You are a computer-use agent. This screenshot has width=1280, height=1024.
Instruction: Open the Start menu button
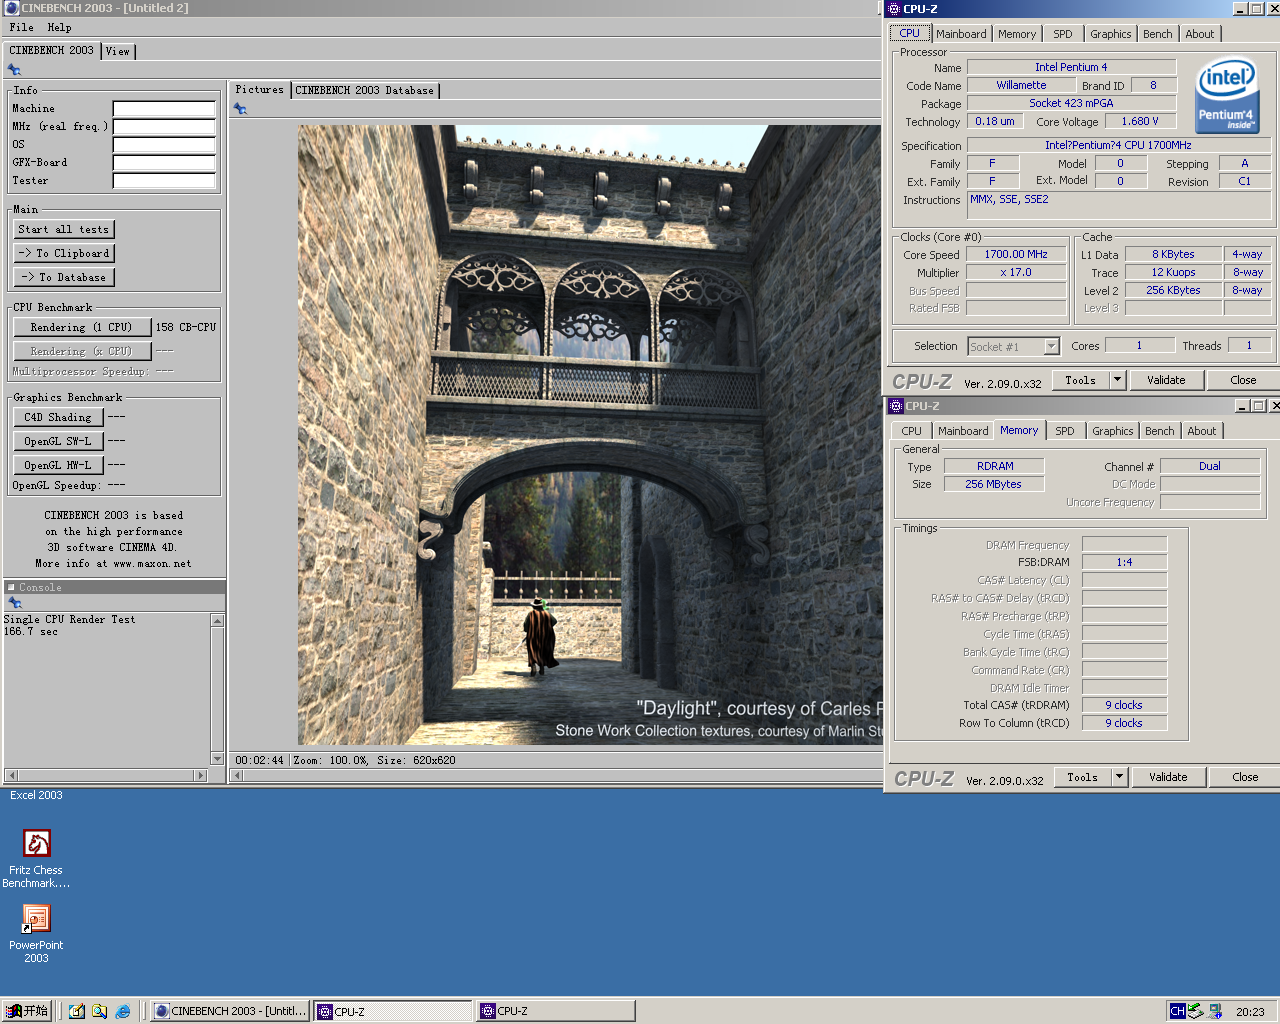(27, 1011)
